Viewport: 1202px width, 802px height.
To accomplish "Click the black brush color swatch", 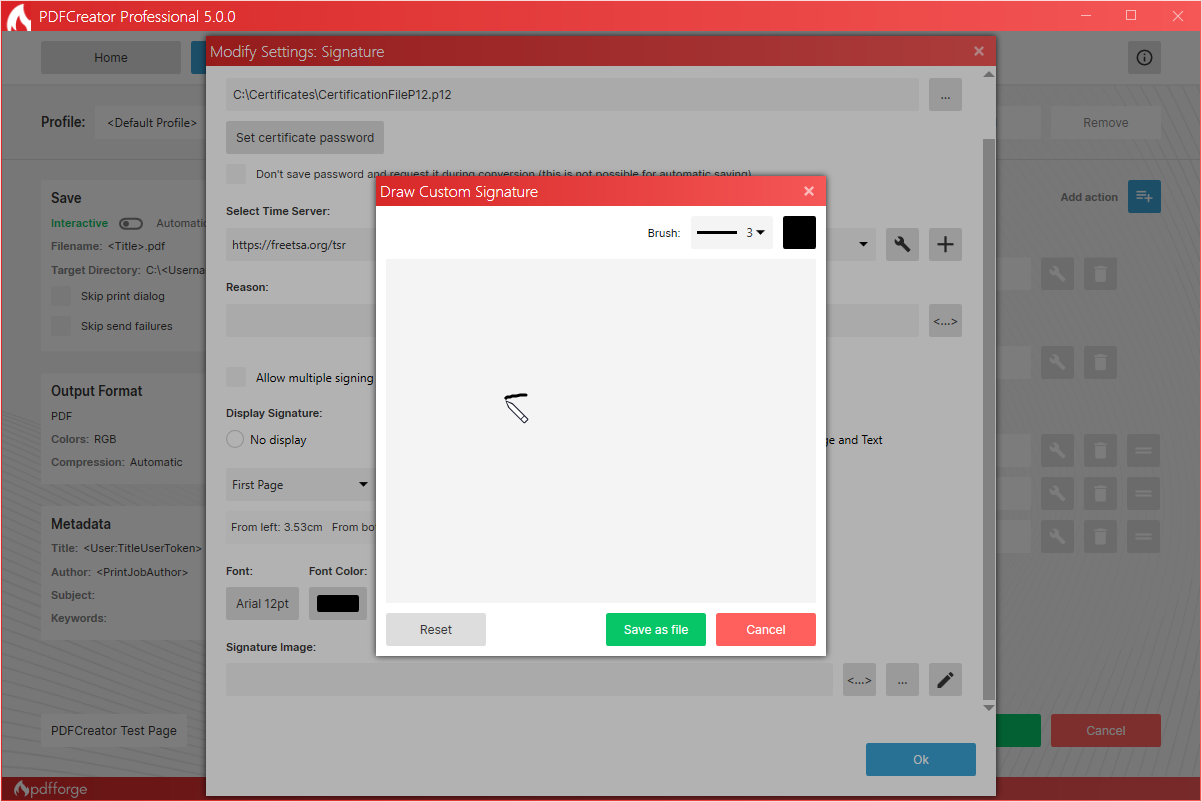I will click(799, 232).
